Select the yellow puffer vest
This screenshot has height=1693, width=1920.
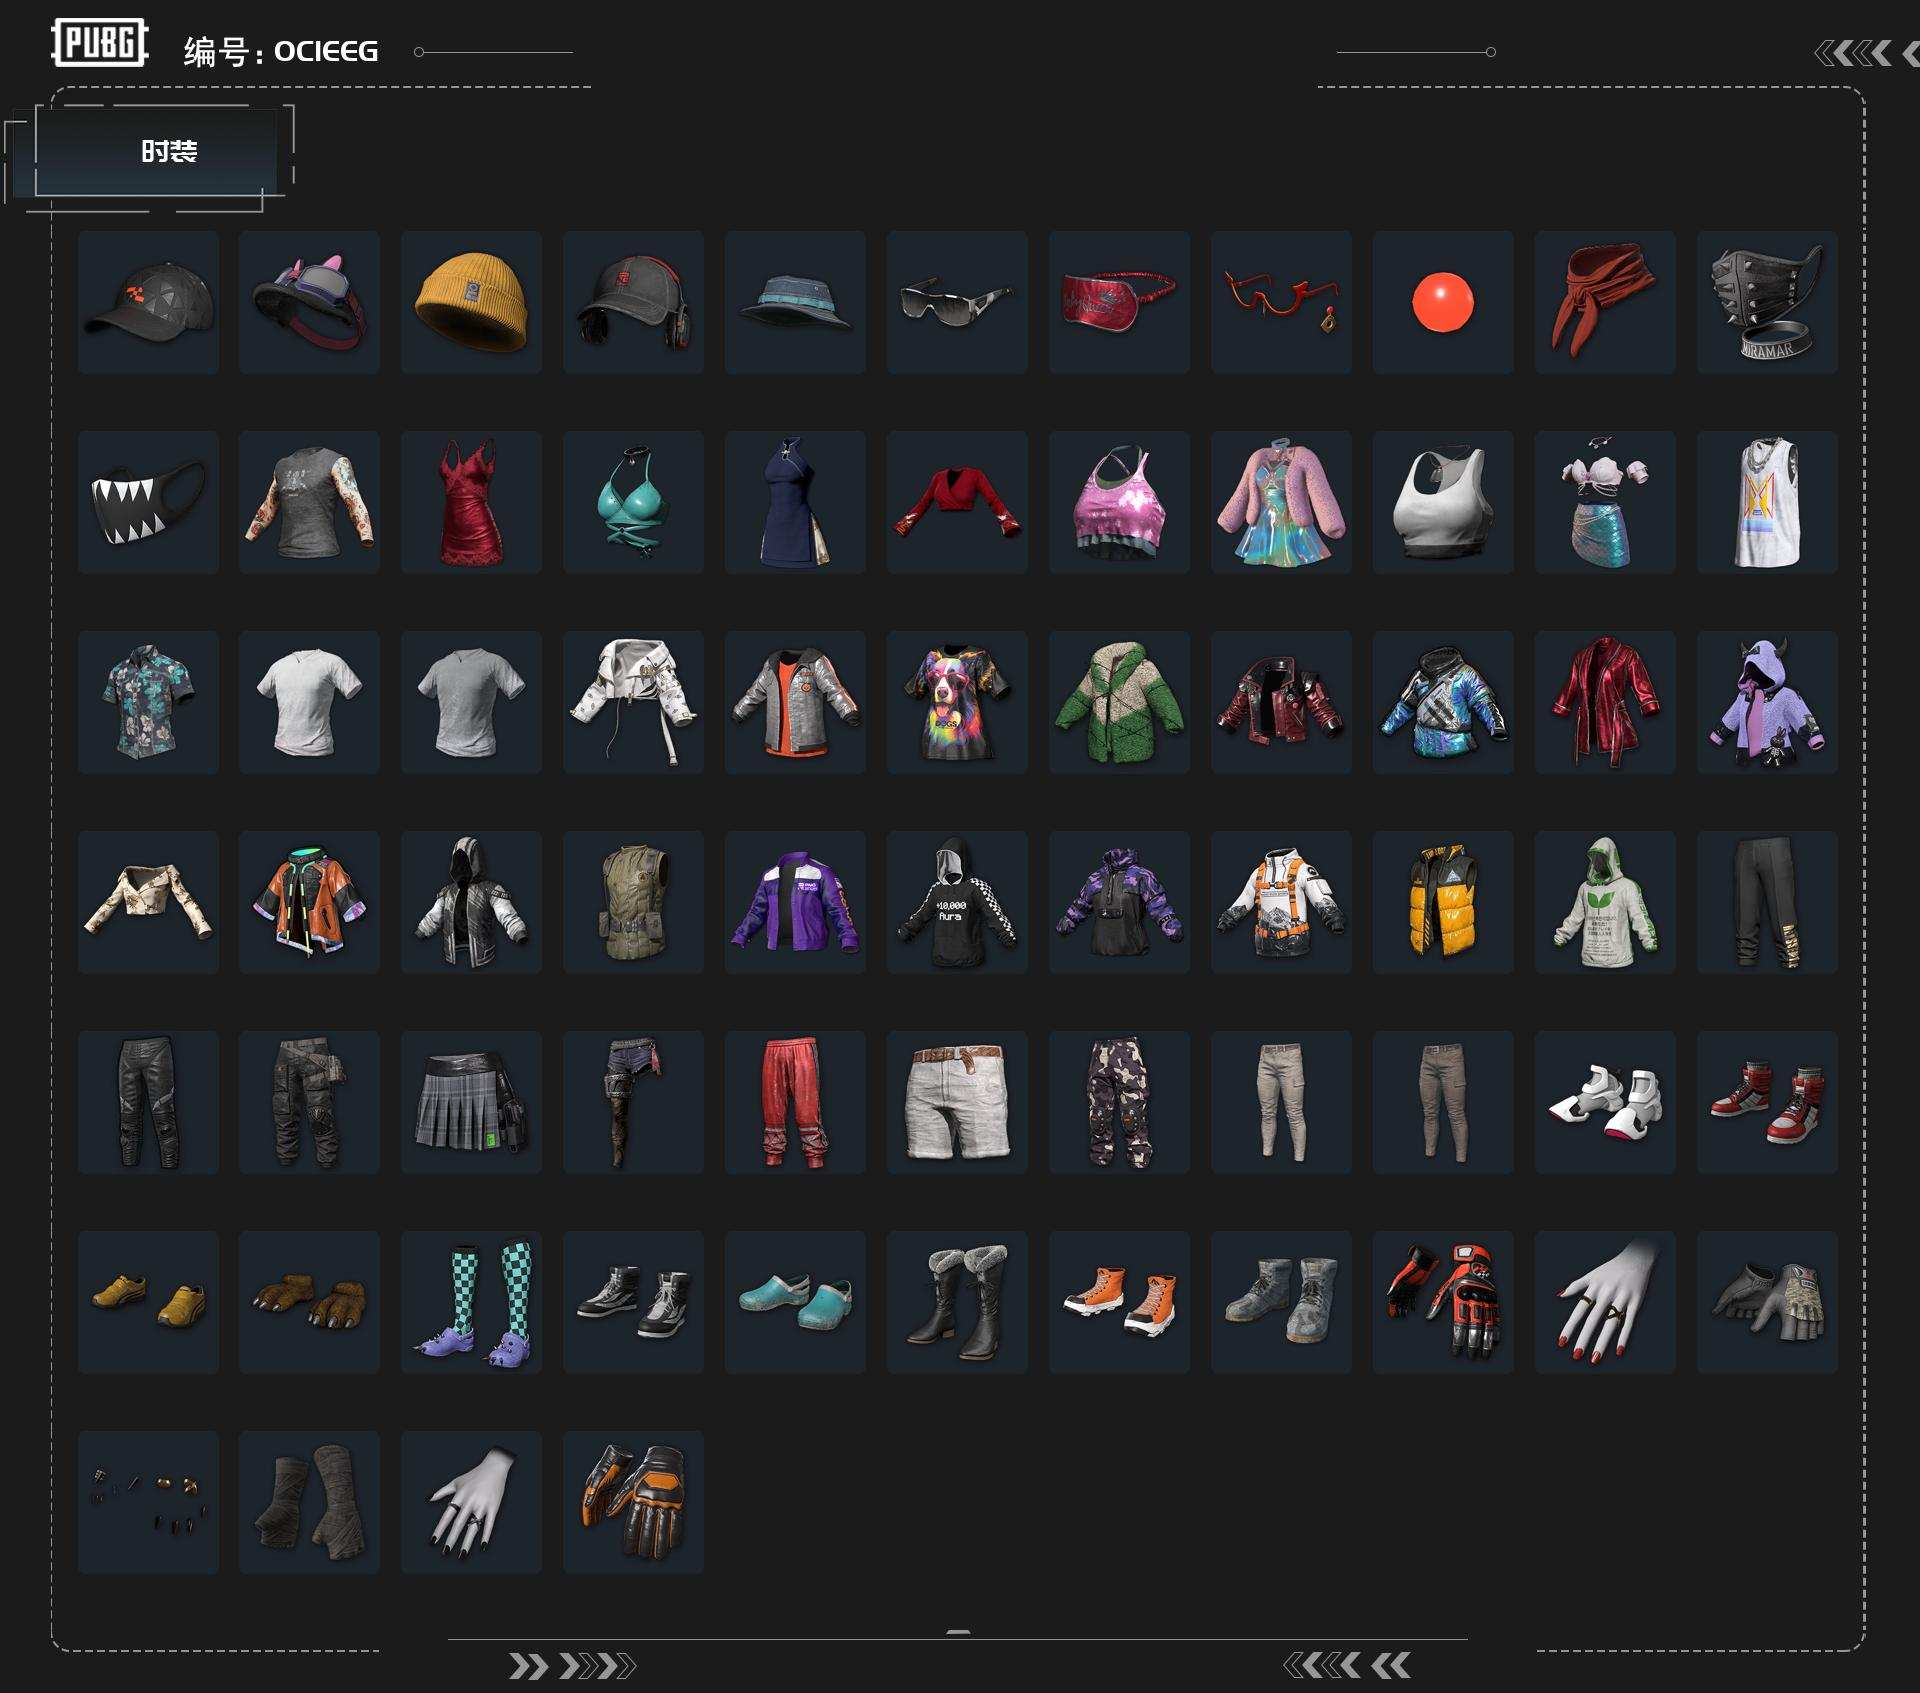pos(1443,902)
